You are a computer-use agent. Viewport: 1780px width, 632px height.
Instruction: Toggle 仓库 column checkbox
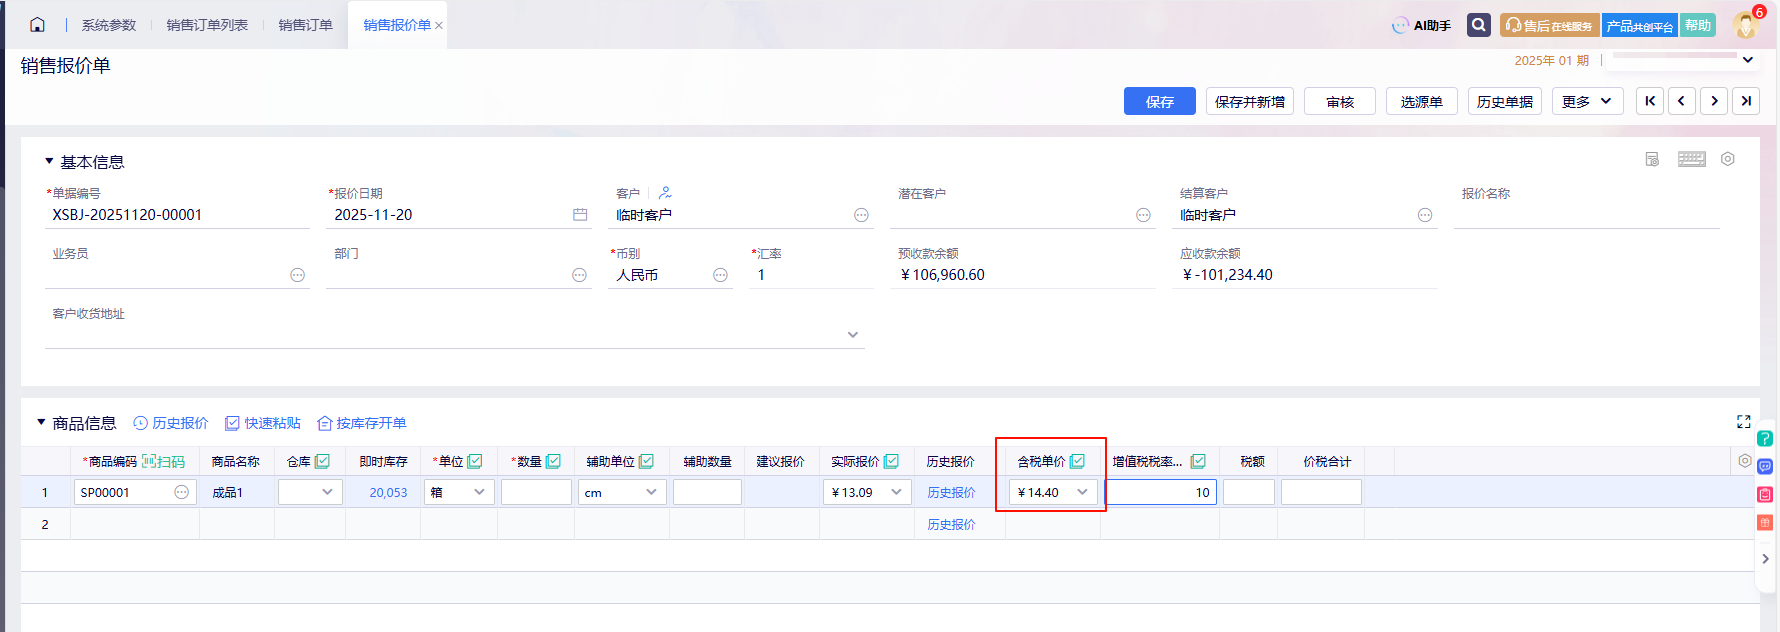click(x=322, y=461)
